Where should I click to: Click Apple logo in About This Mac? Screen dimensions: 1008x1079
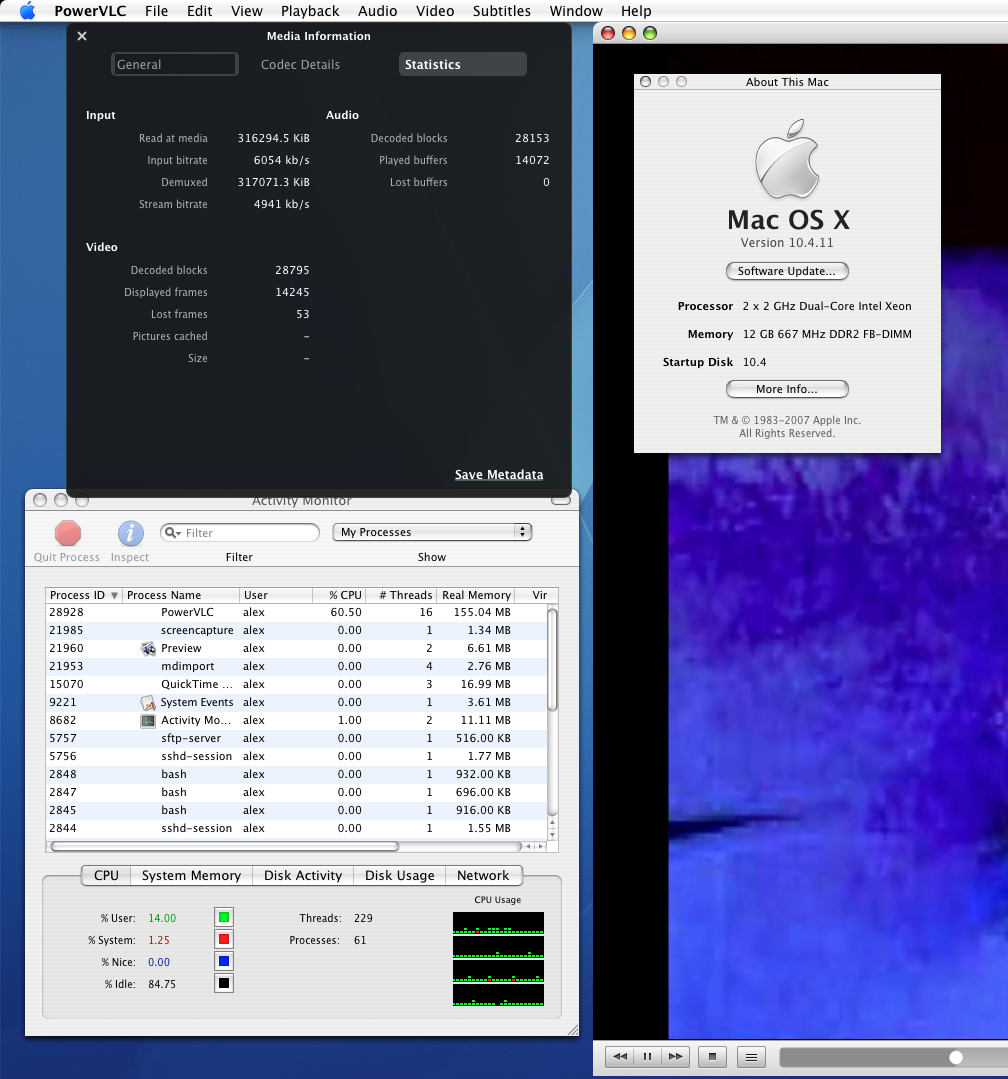point(787,158)
